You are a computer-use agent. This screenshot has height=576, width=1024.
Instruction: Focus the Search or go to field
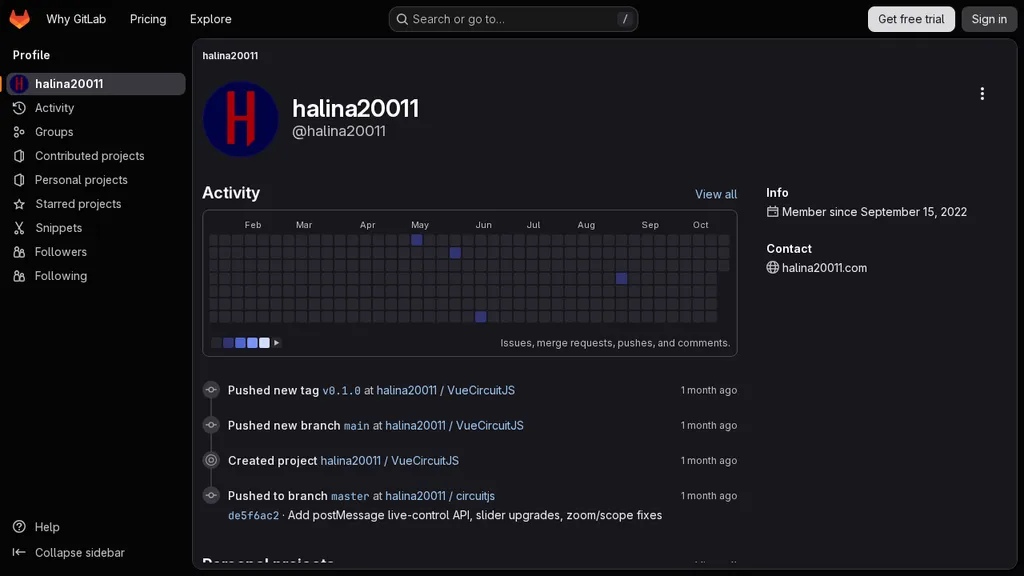point(513,19)
